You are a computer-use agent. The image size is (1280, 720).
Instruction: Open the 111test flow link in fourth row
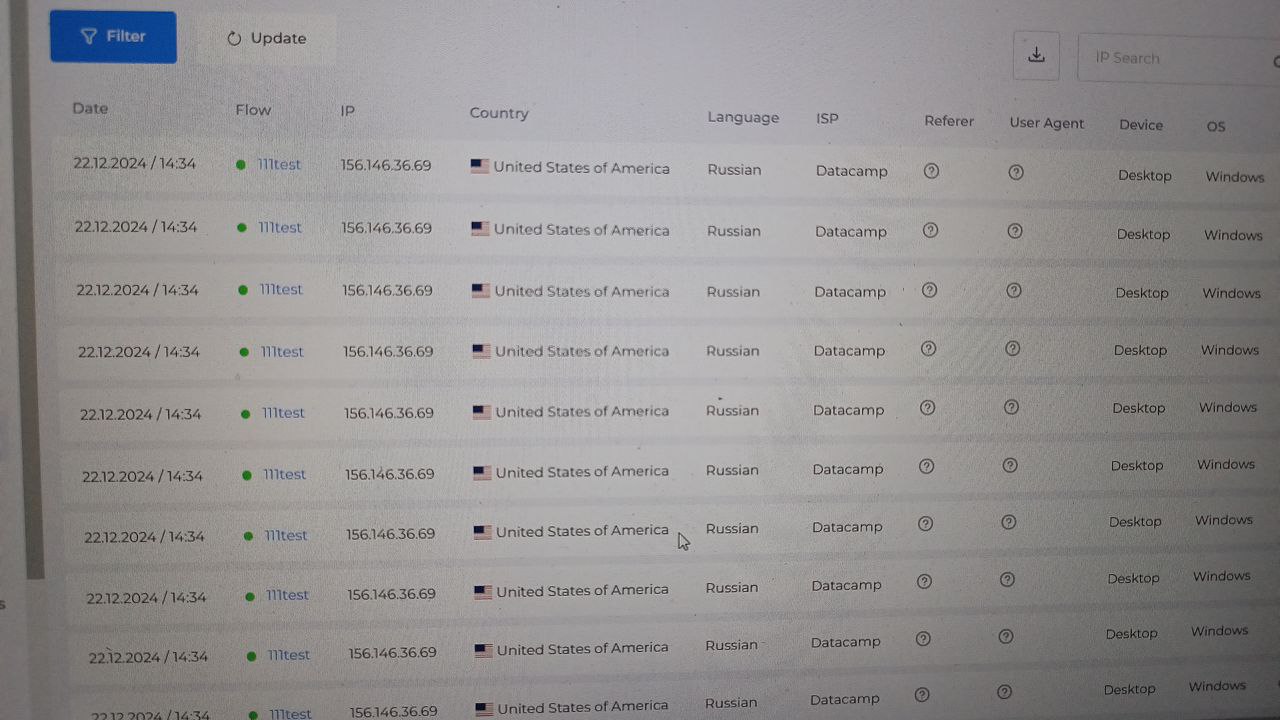[x=282, y=352]
